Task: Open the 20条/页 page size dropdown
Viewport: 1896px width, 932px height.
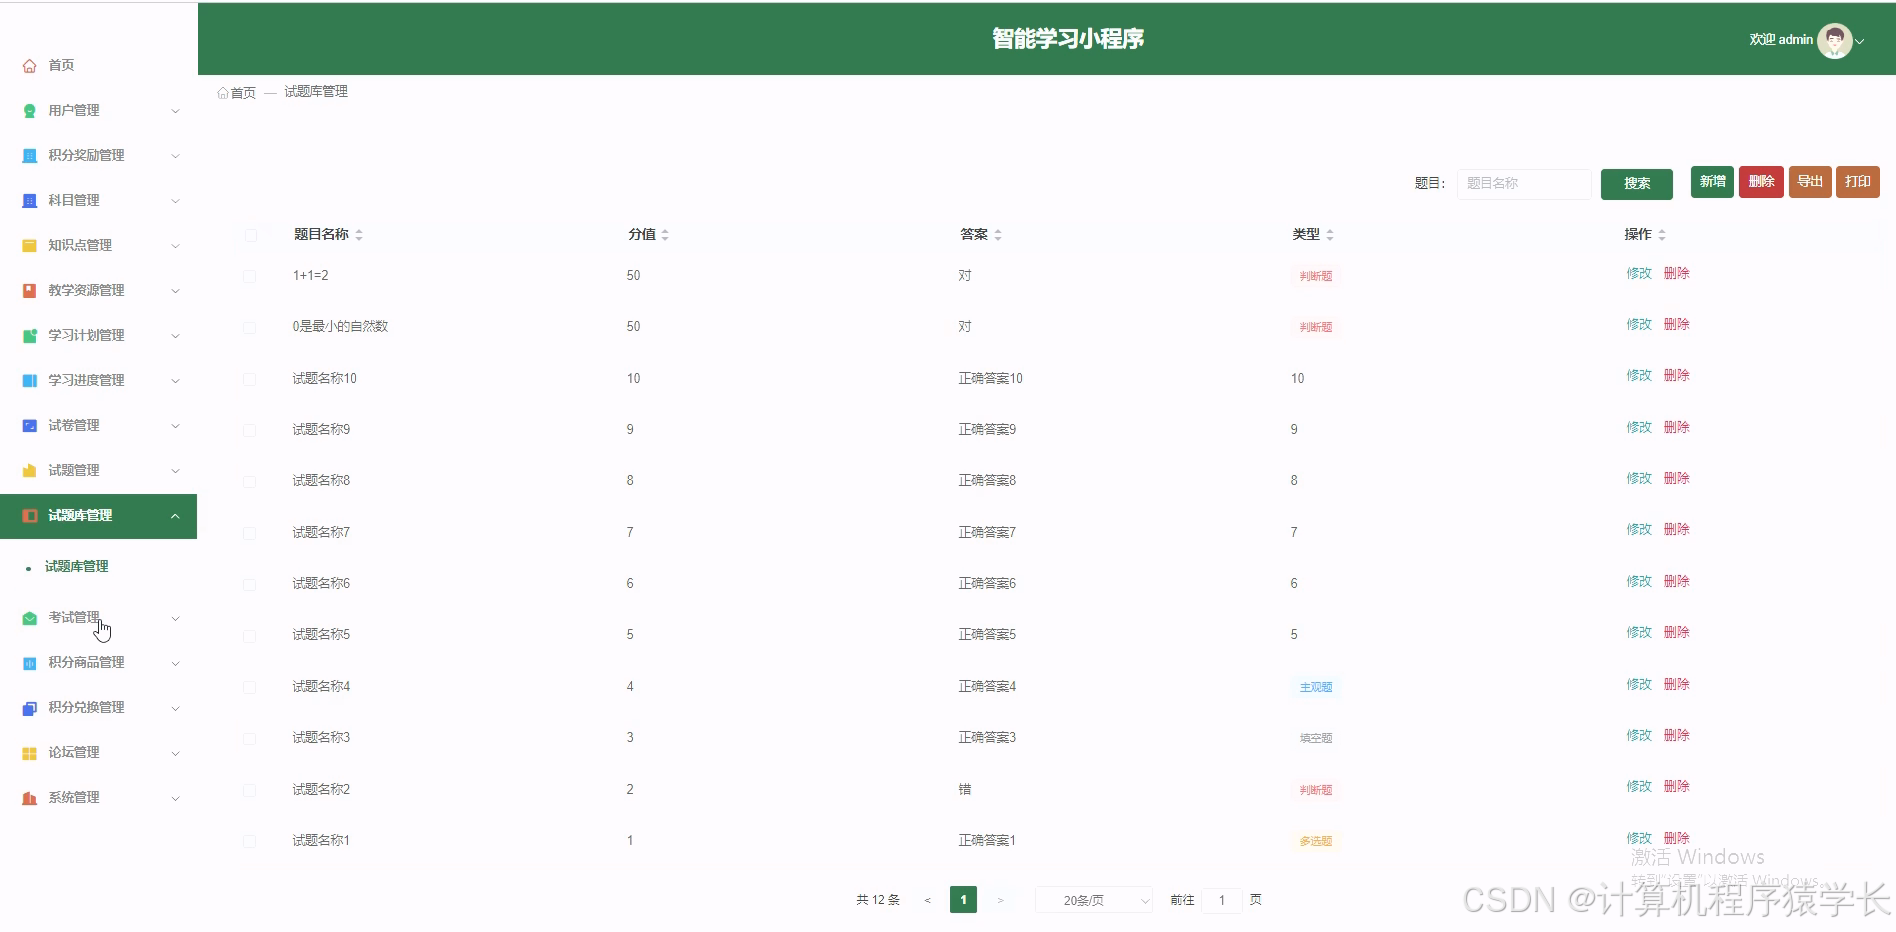Action: 1092,900
